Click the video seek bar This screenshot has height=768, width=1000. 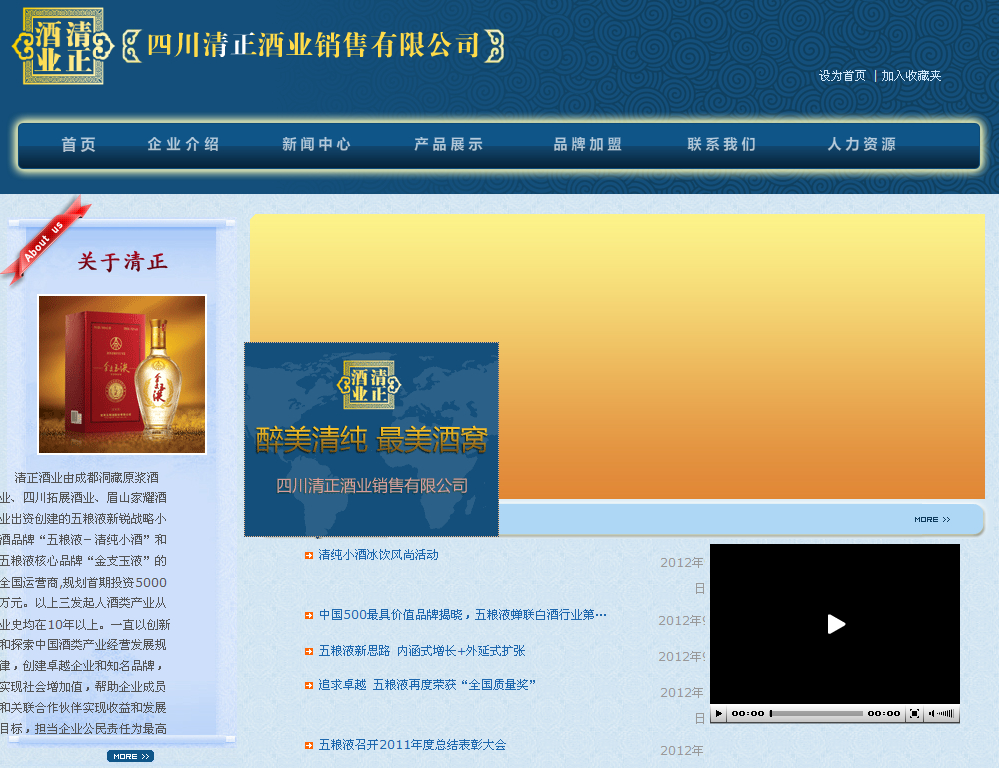pyautogui.click(x=816, y=713)
